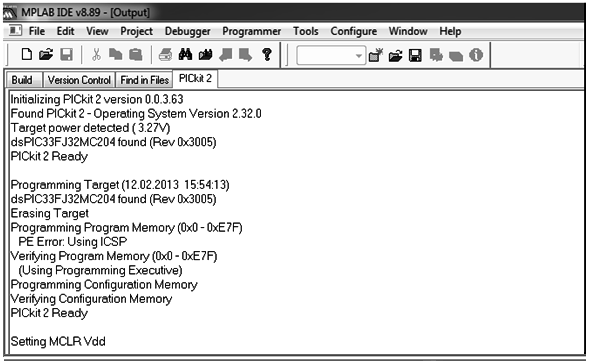589x363 pixels.
Task: Click the 'Verifying Configuration Memory' line
Action: [91, 299]
